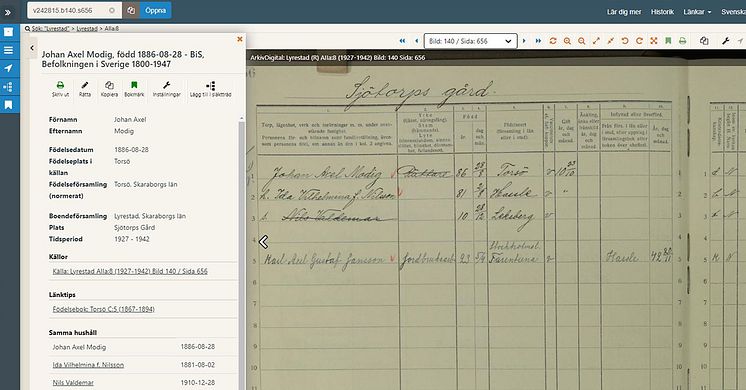Open the Länkar dropdown menu
The width and height of the screenshot is (746, 390).
(697, 12)
